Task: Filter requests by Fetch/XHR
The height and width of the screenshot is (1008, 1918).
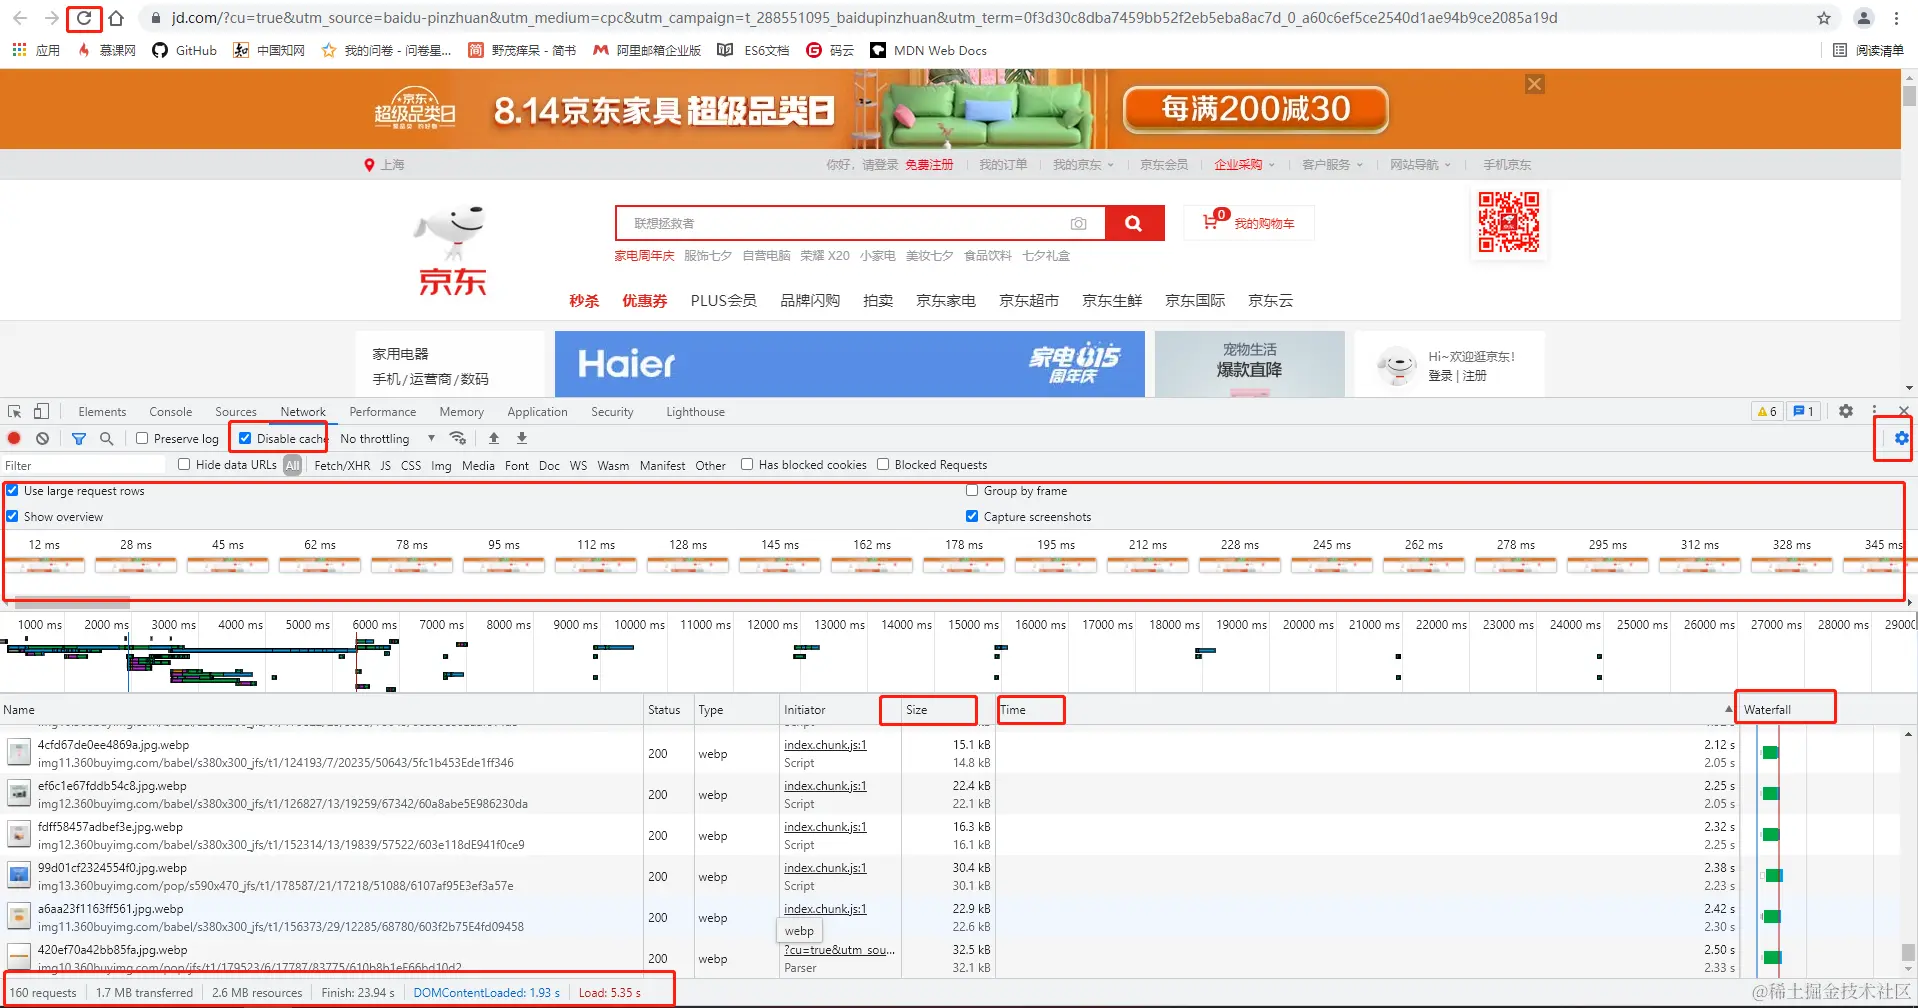Action: tap(342, 465)
